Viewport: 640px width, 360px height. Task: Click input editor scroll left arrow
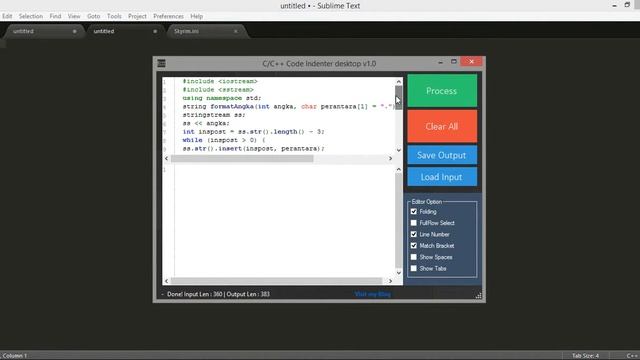click(167, 158)
